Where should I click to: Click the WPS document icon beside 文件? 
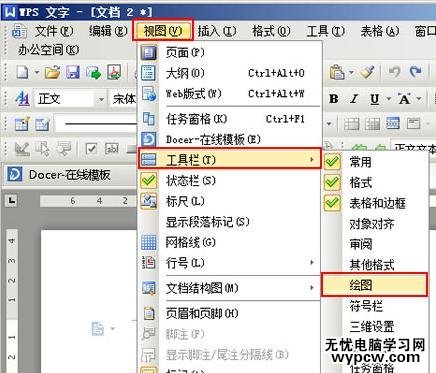pos(19,31)
